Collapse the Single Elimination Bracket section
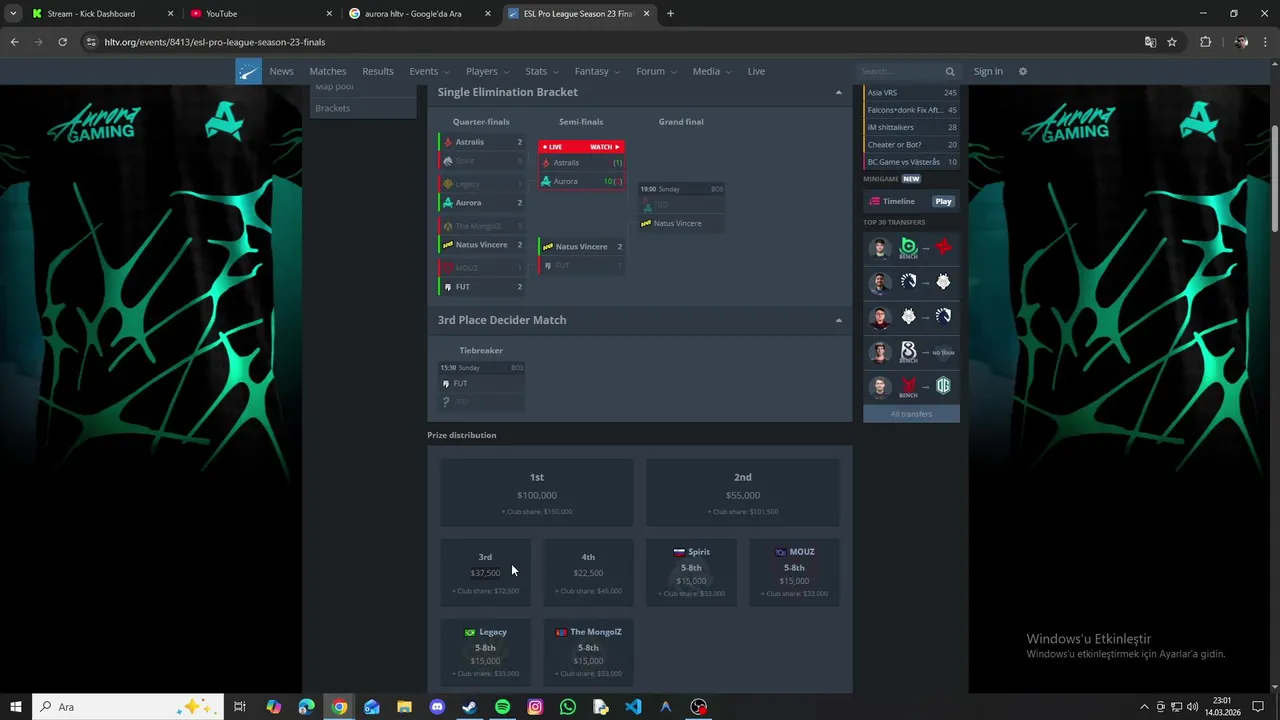The image size is (1280, 720). (x=838, y=93)
